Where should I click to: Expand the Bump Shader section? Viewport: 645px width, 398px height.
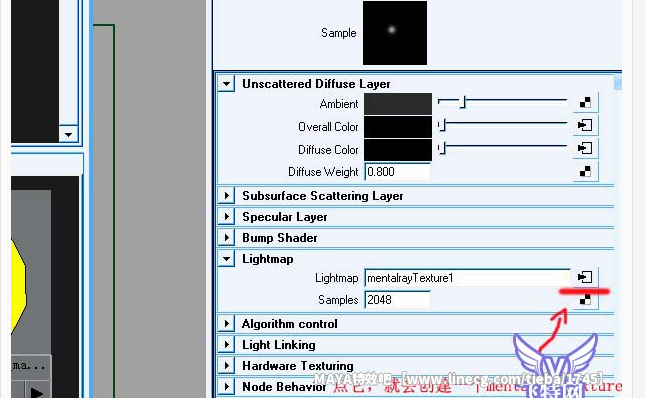226,238
